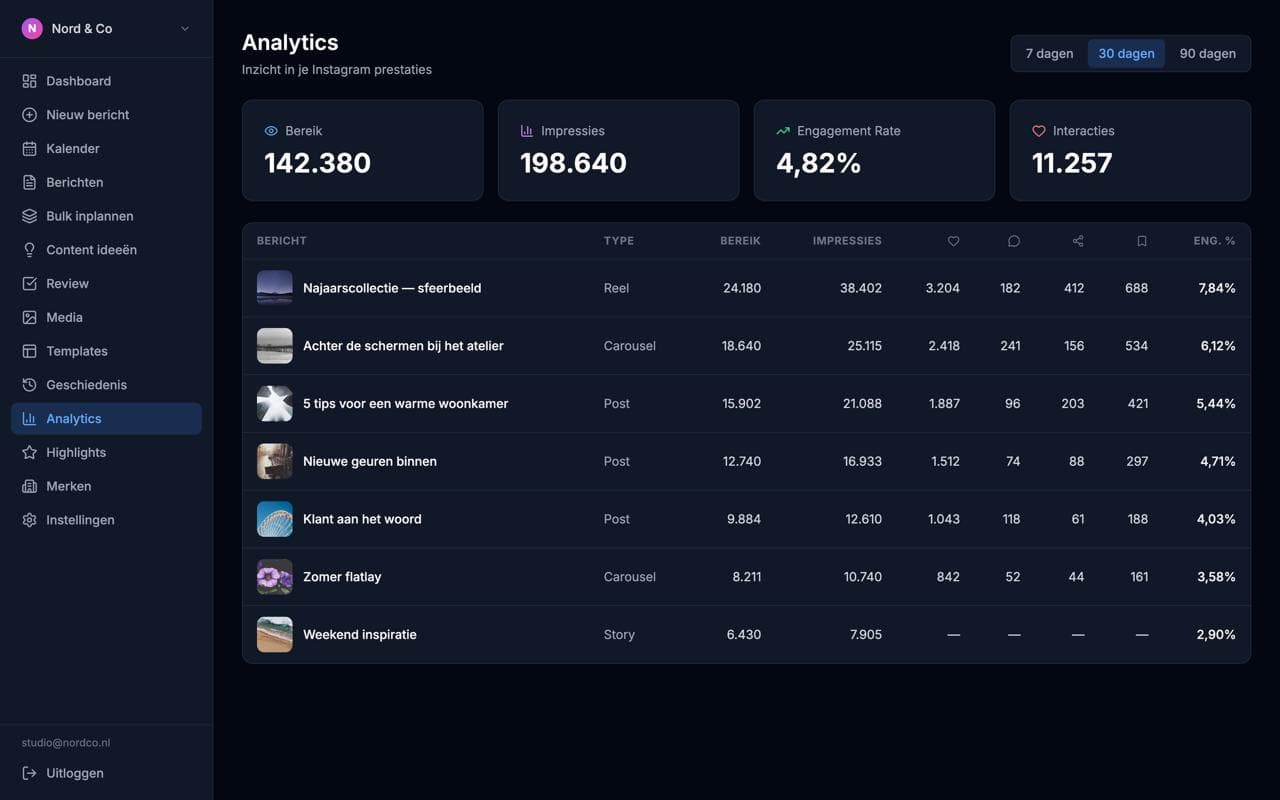Click the shares column header icon
Screen dimensions: 1280x800
point(1078,241)
